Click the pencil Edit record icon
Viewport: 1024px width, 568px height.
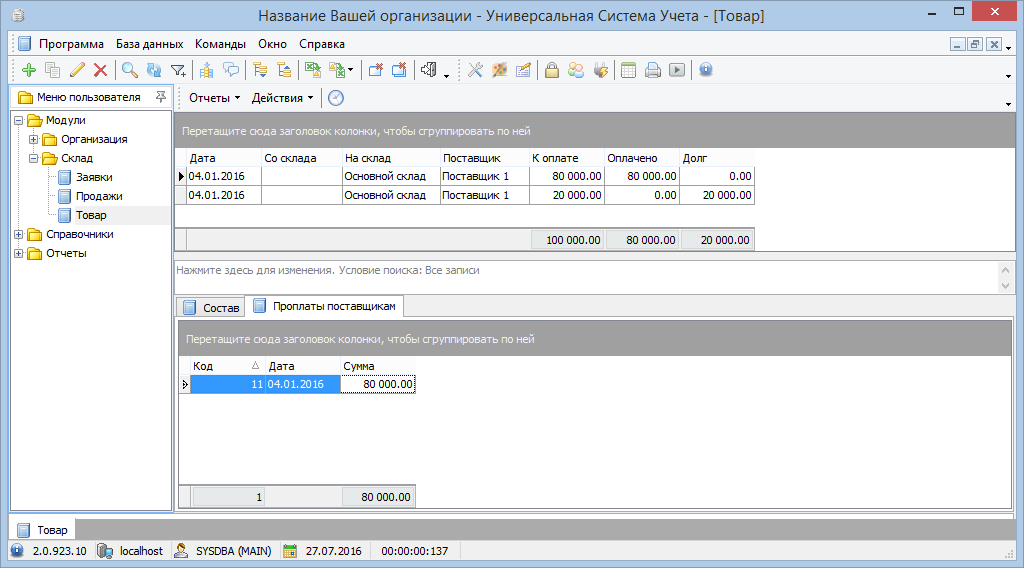[77, 70]
